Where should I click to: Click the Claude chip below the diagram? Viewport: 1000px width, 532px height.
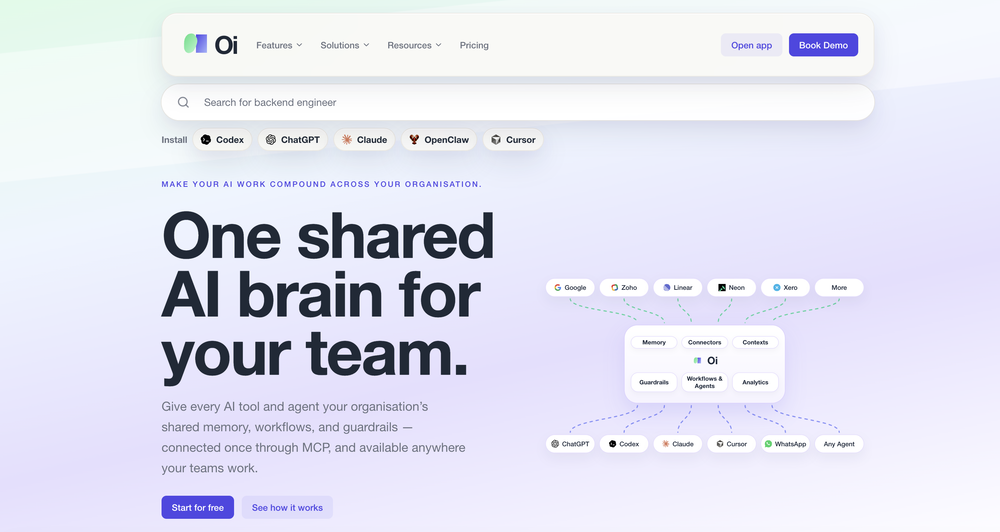(x=677, y=444)
